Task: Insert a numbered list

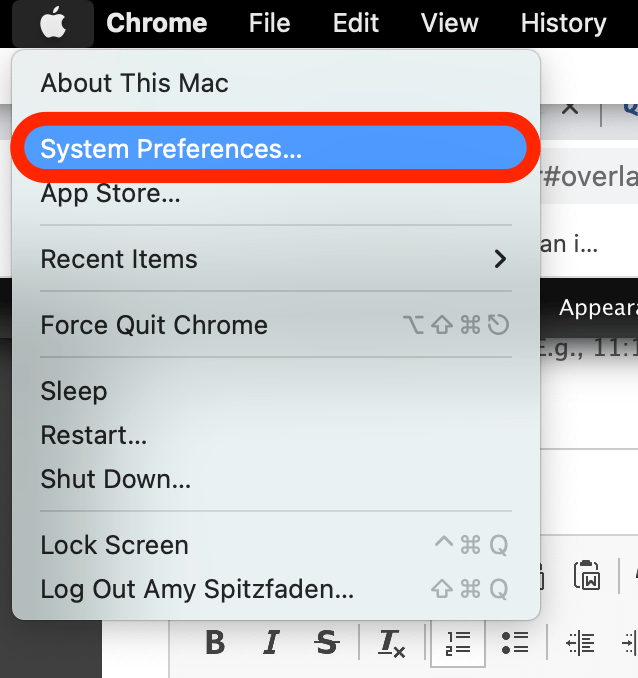Action: coord(458,643)
